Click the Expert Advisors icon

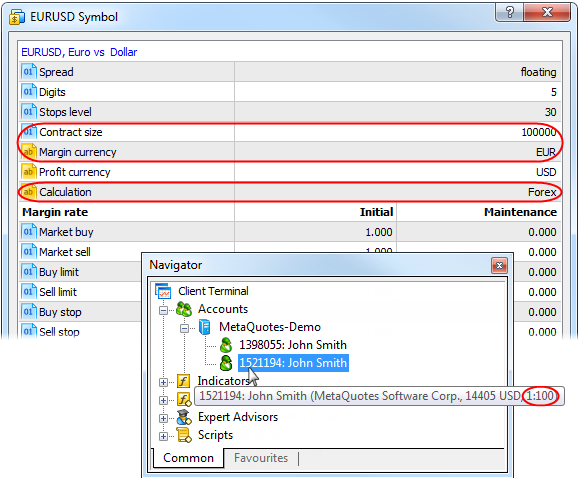click(184, 417)
